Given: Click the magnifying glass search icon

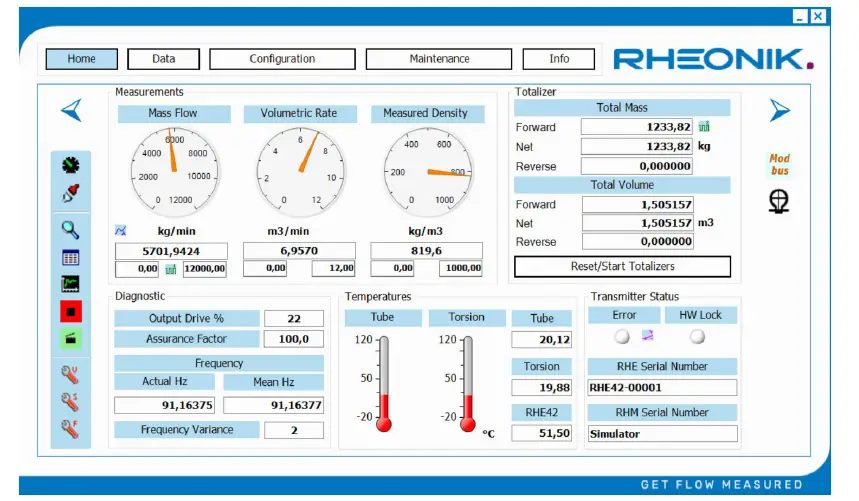Looking at the screenshot, I should [x=70, y=230].
